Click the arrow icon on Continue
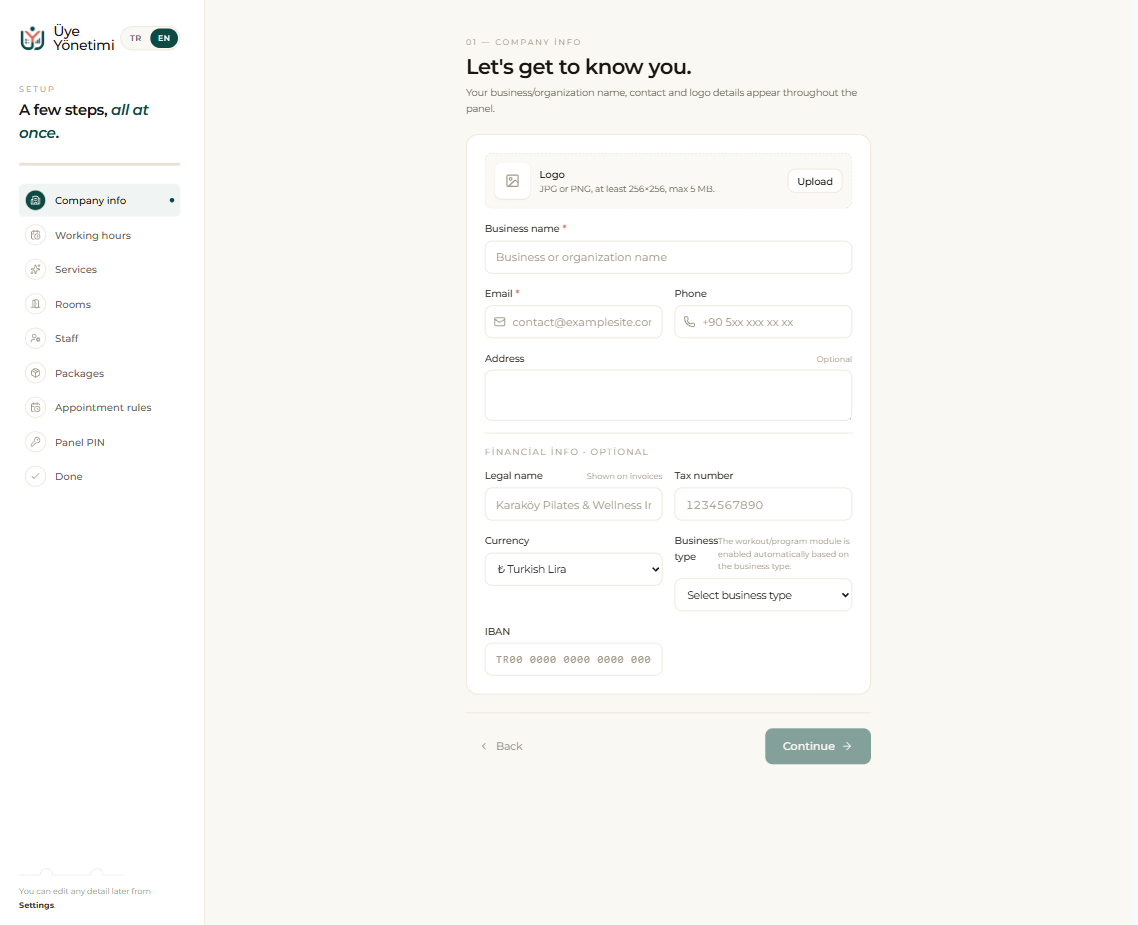The width and height of the screenshot is (1138, 925). point(847,746)
